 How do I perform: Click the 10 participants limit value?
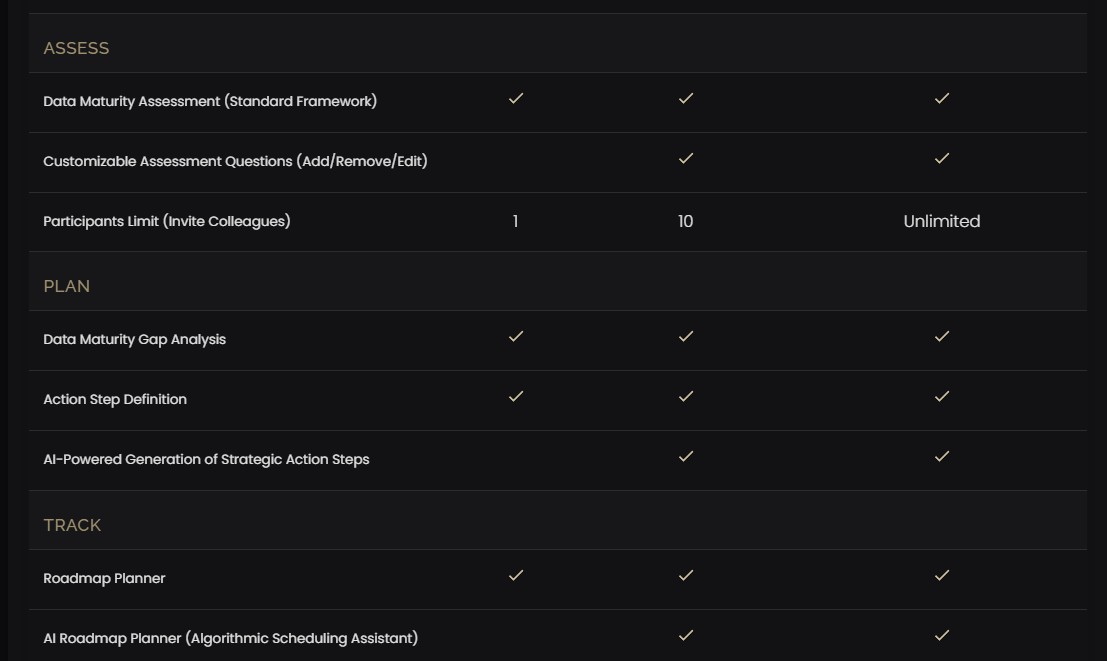[x=686, y=221]
